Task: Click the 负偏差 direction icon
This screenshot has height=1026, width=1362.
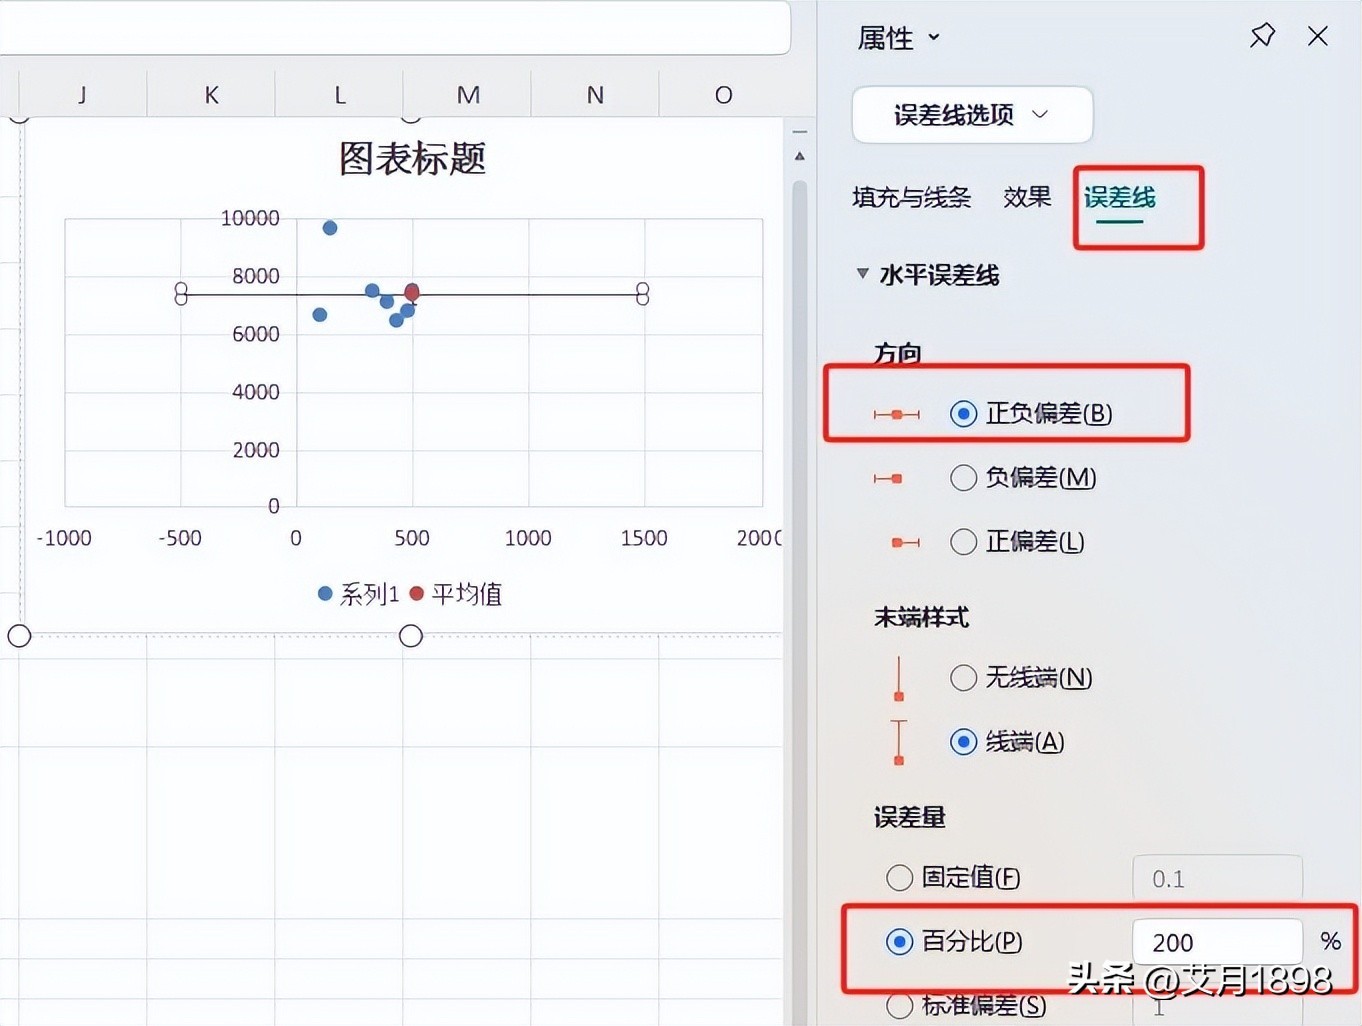Action: pos(888,478)
